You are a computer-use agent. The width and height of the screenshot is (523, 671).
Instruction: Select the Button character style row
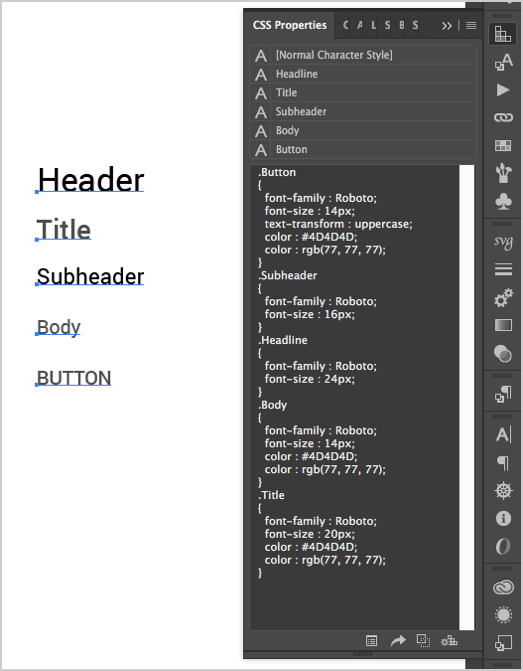[363, 149]
